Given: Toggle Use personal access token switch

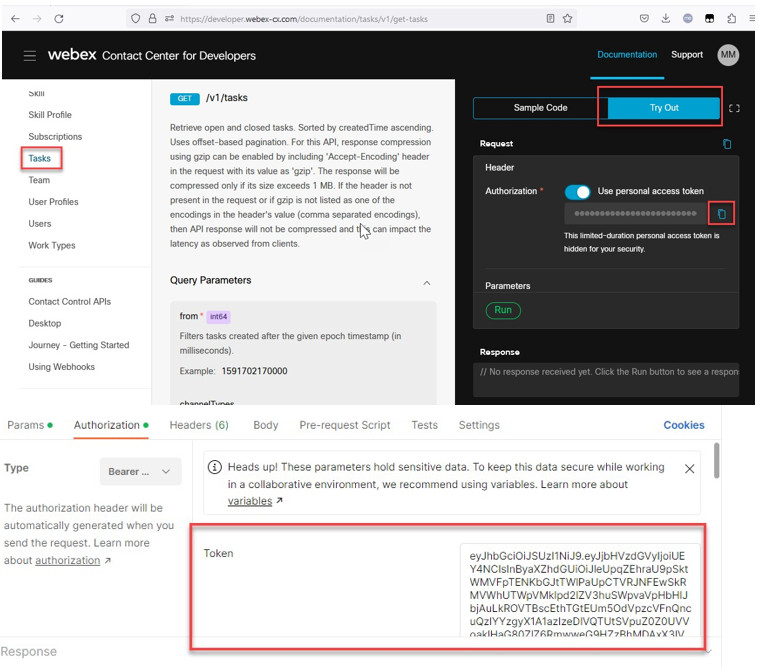Looking at the screenshot, I should (x=577, y=192).
